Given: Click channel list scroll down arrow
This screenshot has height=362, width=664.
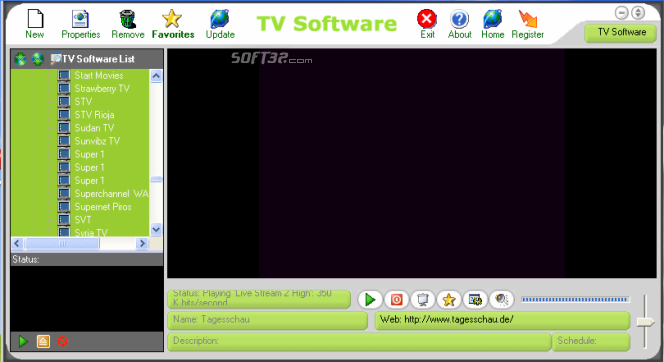Looking at the screenshot, I should [x=156, y=229].
